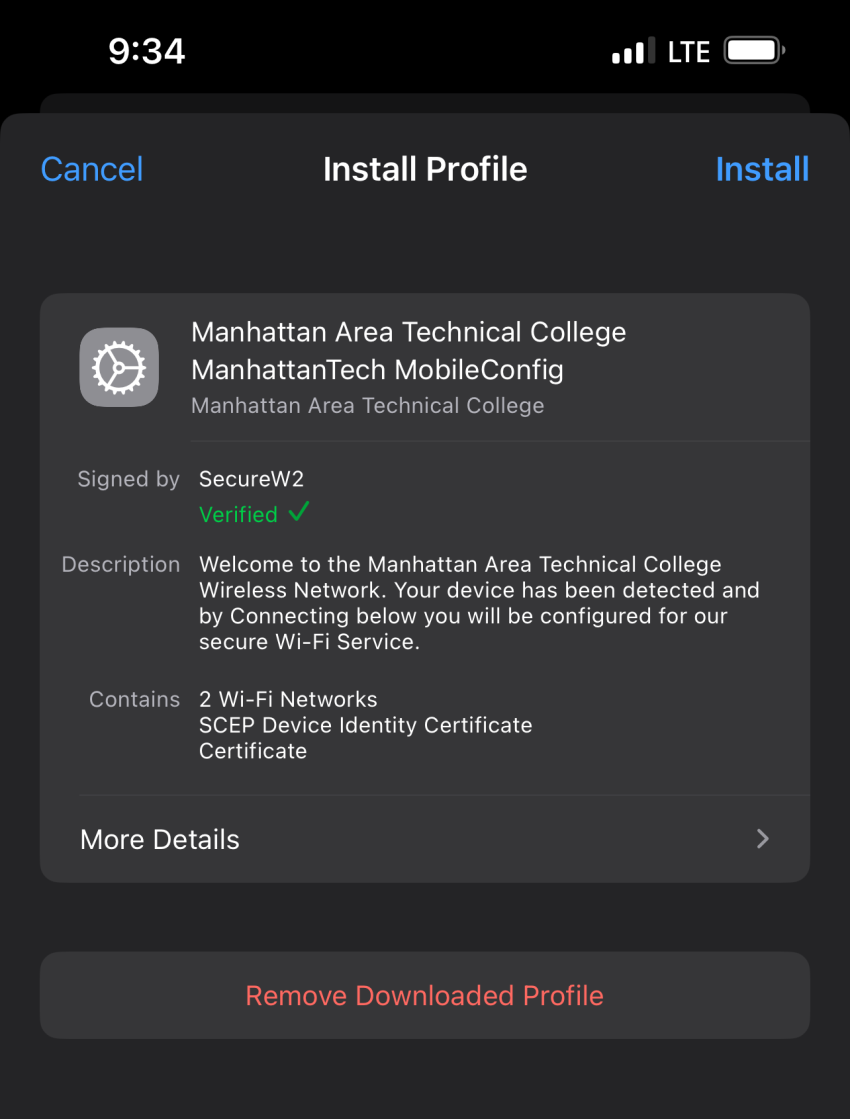Tap the green Verified checkmark icon
Viewport: 850px width, 1119px height.
pos(299,512)
